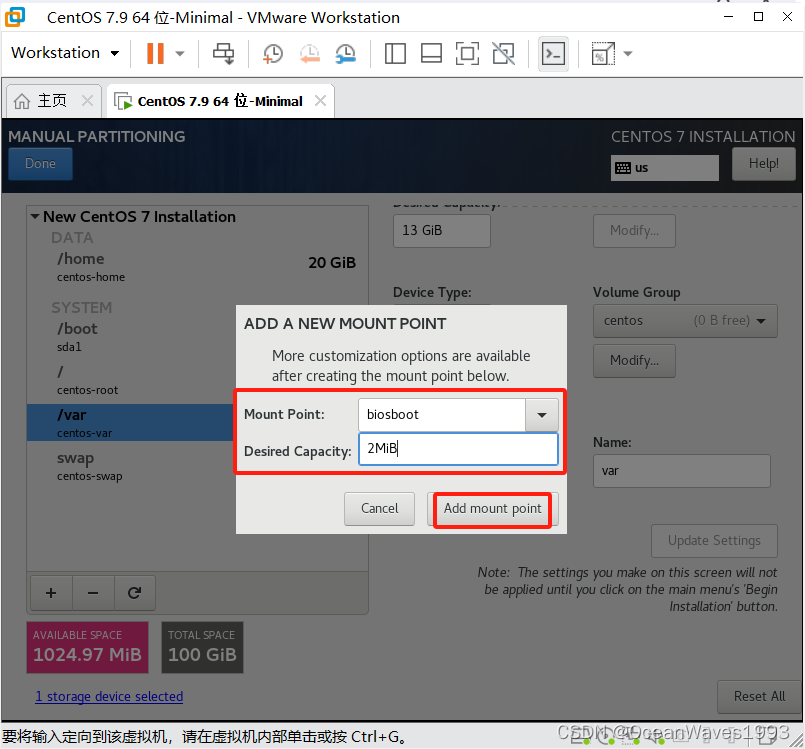Open the console view icon
This screenshot has width=805, height=749.
[553, 53]
